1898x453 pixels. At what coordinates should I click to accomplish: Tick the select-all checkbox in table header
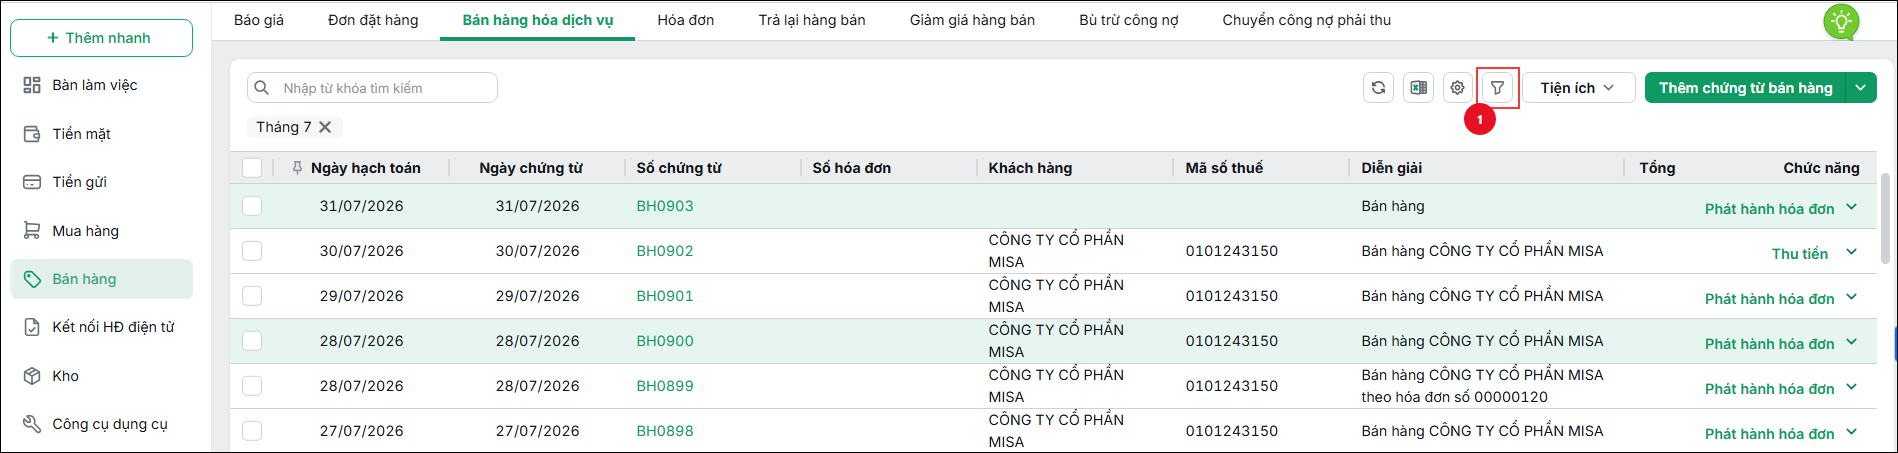[x=252, y=168]
